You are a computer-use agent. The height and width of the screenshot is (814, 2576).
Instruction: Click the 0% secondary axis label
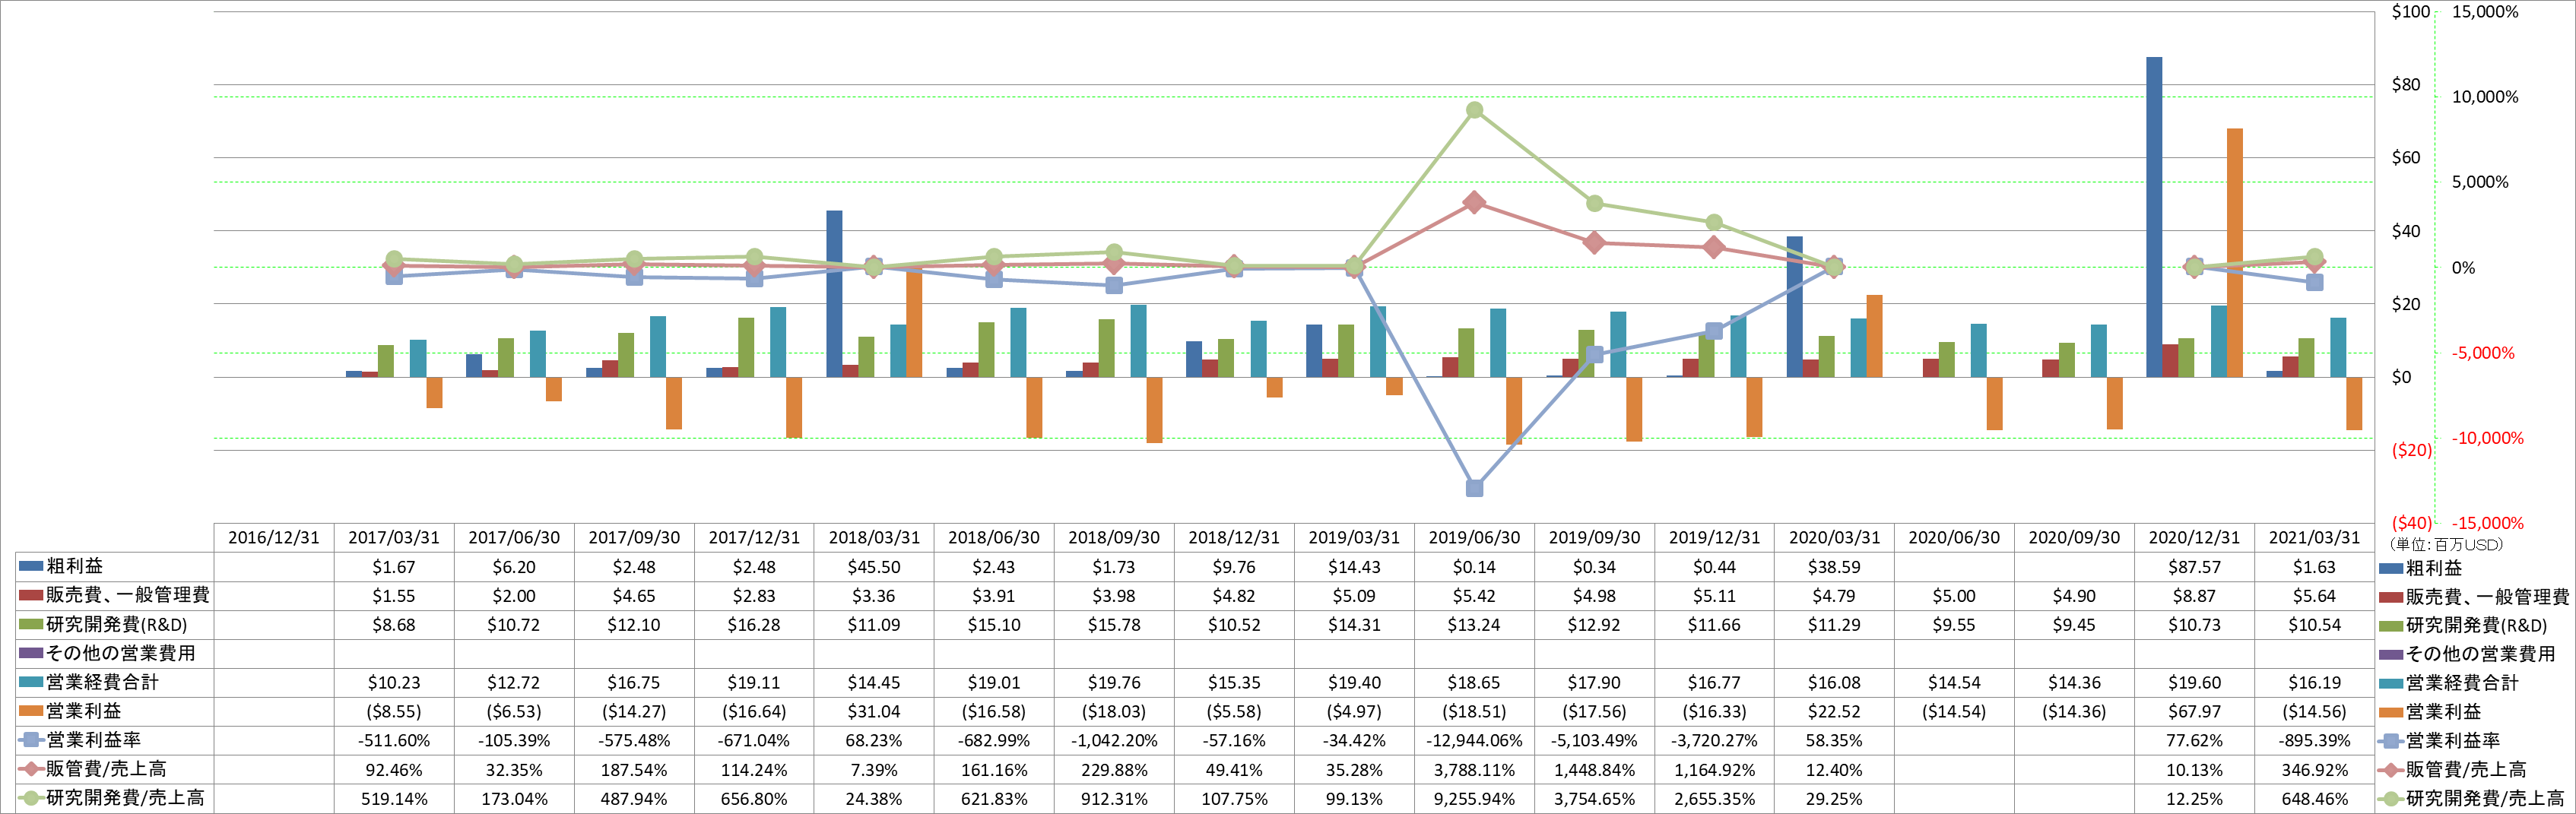tap(2463, 268)
